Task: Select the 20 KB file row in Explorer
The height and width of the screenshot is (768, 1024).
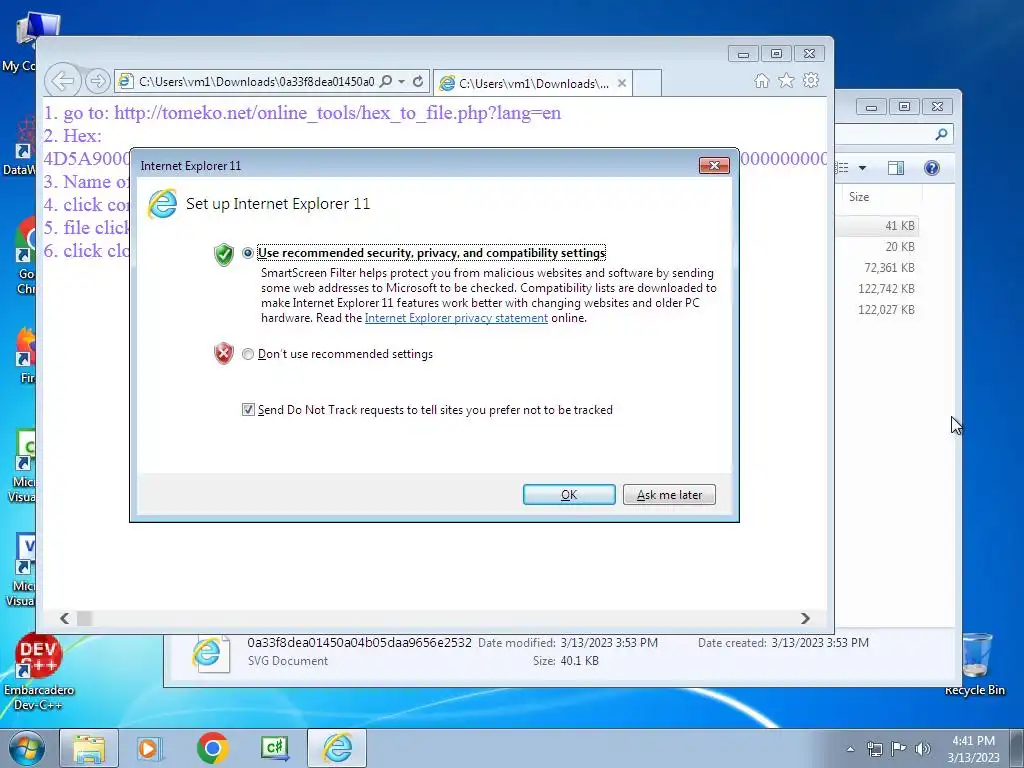Action: 878,247
